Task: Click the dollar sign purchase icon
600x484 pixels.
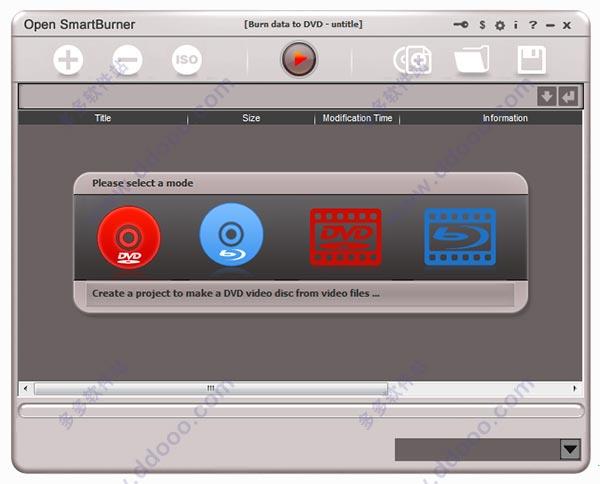Action: (x=483, y=25)
